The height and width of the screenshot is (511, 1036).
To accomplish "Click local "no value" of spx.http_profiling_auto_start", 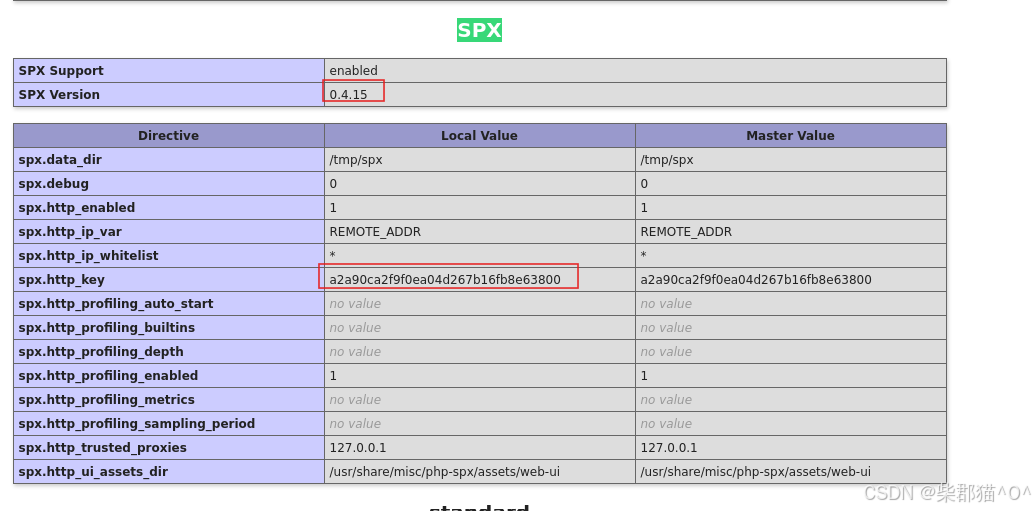I will coord(355,304).
